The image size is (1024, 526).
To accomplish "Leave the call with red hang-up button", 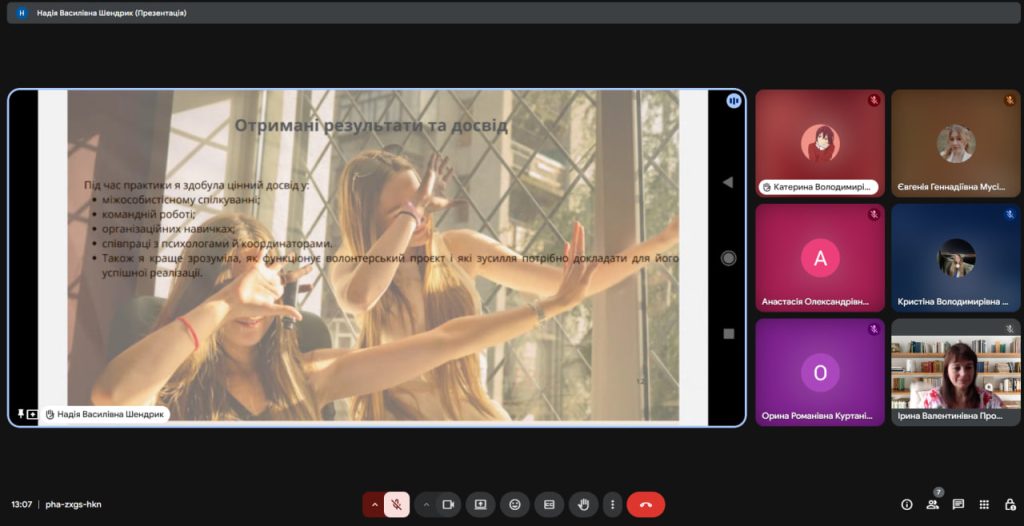I will click(x=645, y=505).
